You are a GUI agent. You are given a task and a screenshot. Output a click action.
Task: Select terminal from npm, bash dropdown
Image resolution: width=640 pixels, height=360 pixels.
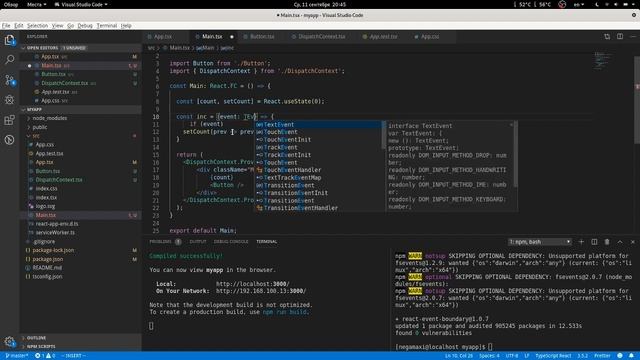(x=539, y=242)
